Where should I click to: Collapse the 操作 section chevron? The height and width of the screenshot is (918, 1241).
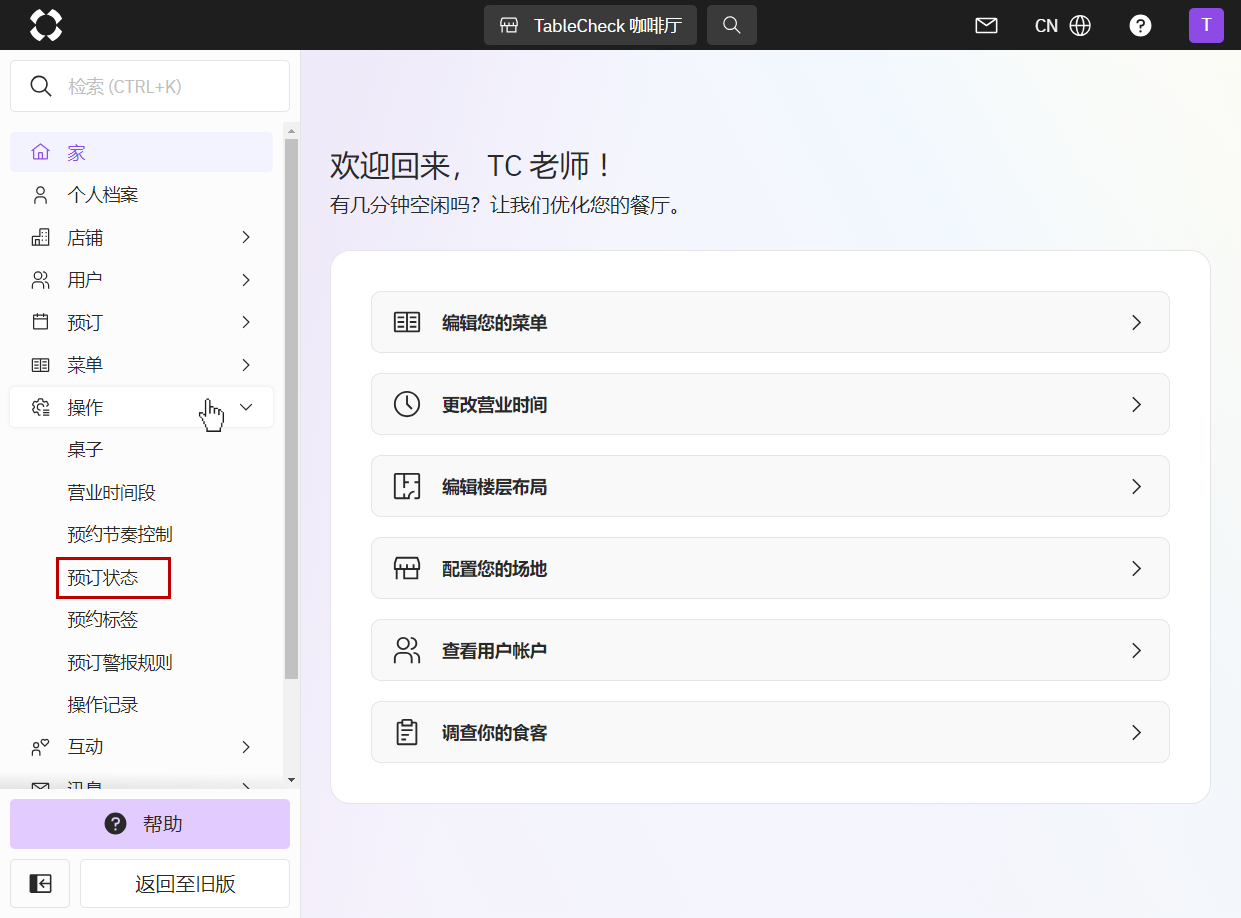(x=246, y=407)
